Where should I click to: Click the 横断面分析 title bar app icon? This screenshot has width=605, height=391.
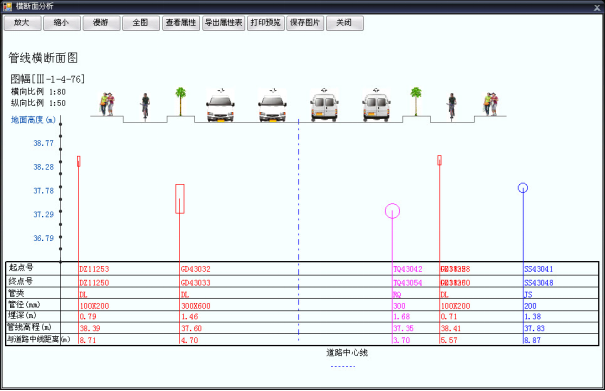tap(7, 6)
